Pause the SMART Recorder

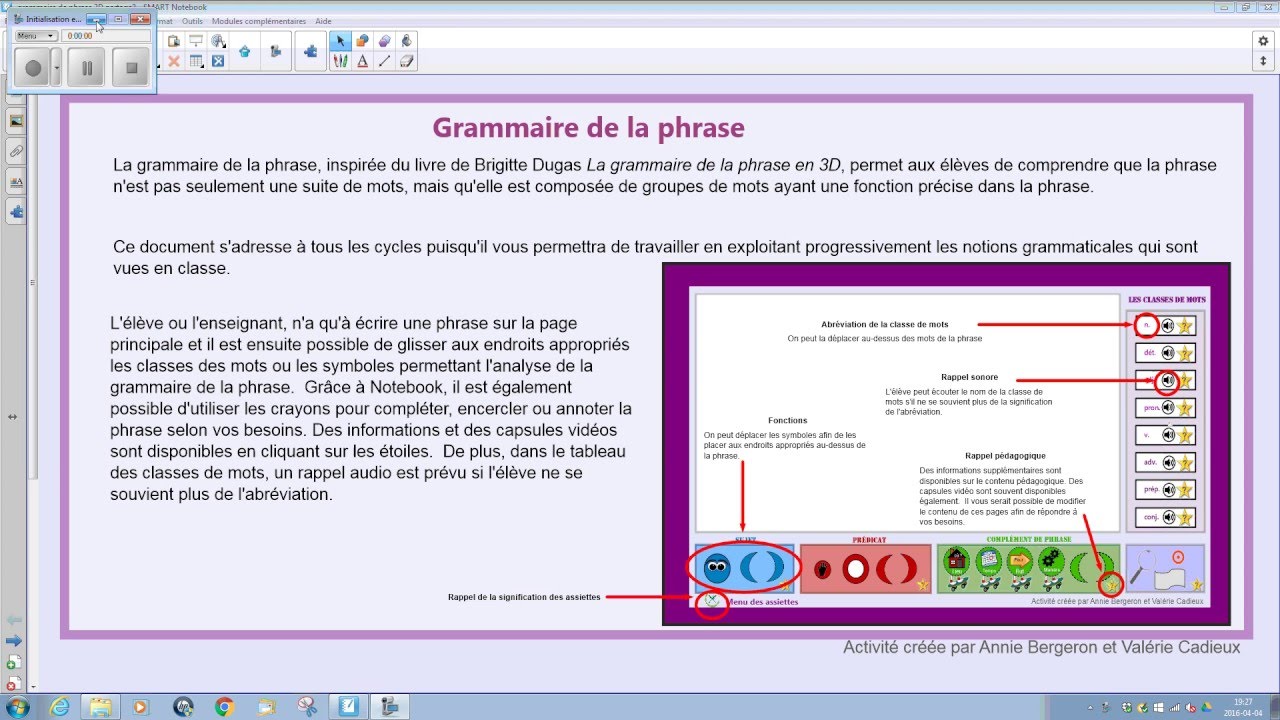coord(86,67)
